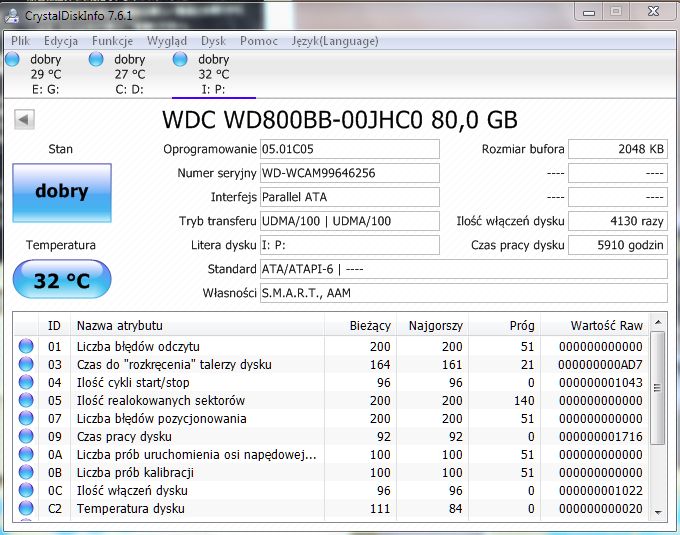The height and width of the screenshot is (535, 680).
Task: Click the status icon for attribute 0B
Action: coord(26,472)
